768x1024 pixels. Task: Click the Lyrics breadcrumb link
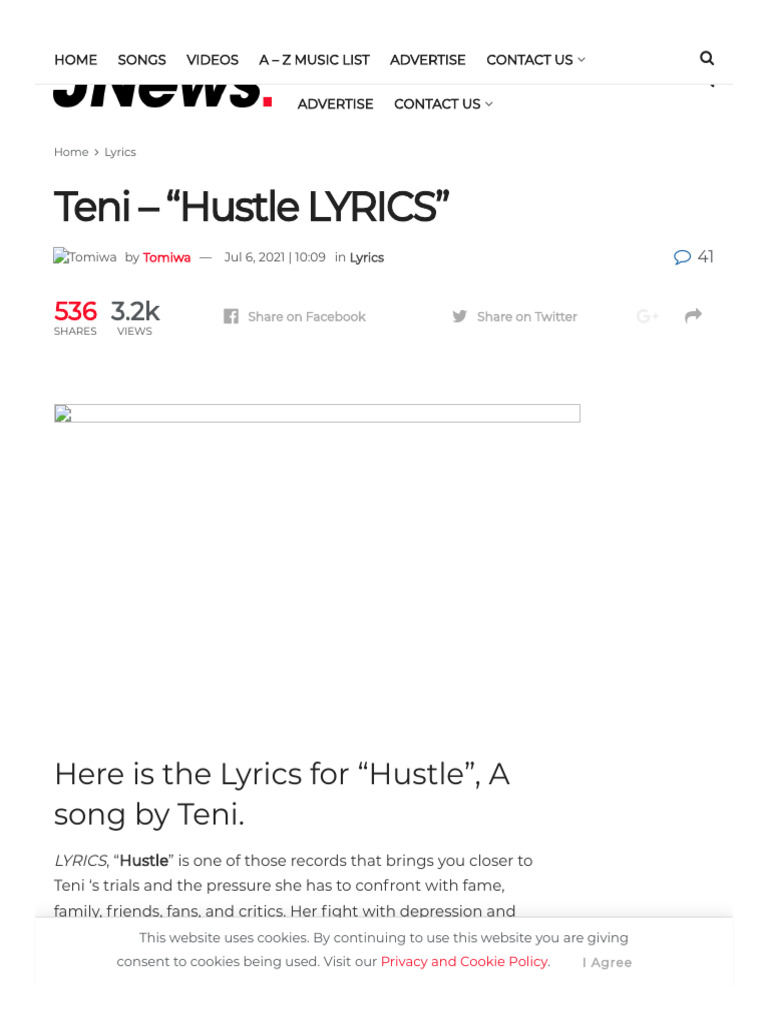point(120,152)
